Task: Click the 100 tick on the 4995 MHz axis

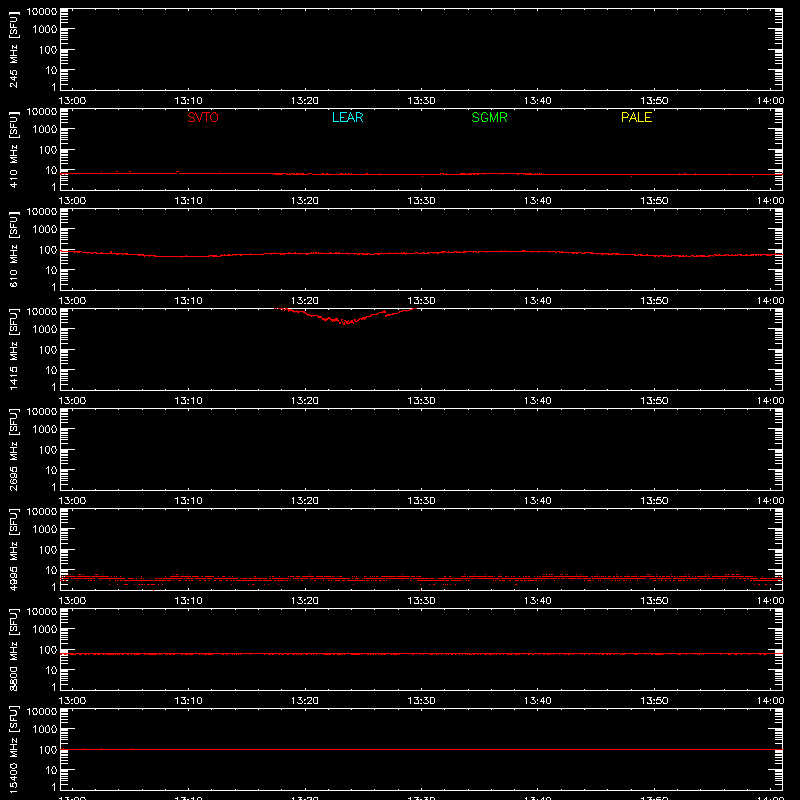Action: (x=48, y=550)
